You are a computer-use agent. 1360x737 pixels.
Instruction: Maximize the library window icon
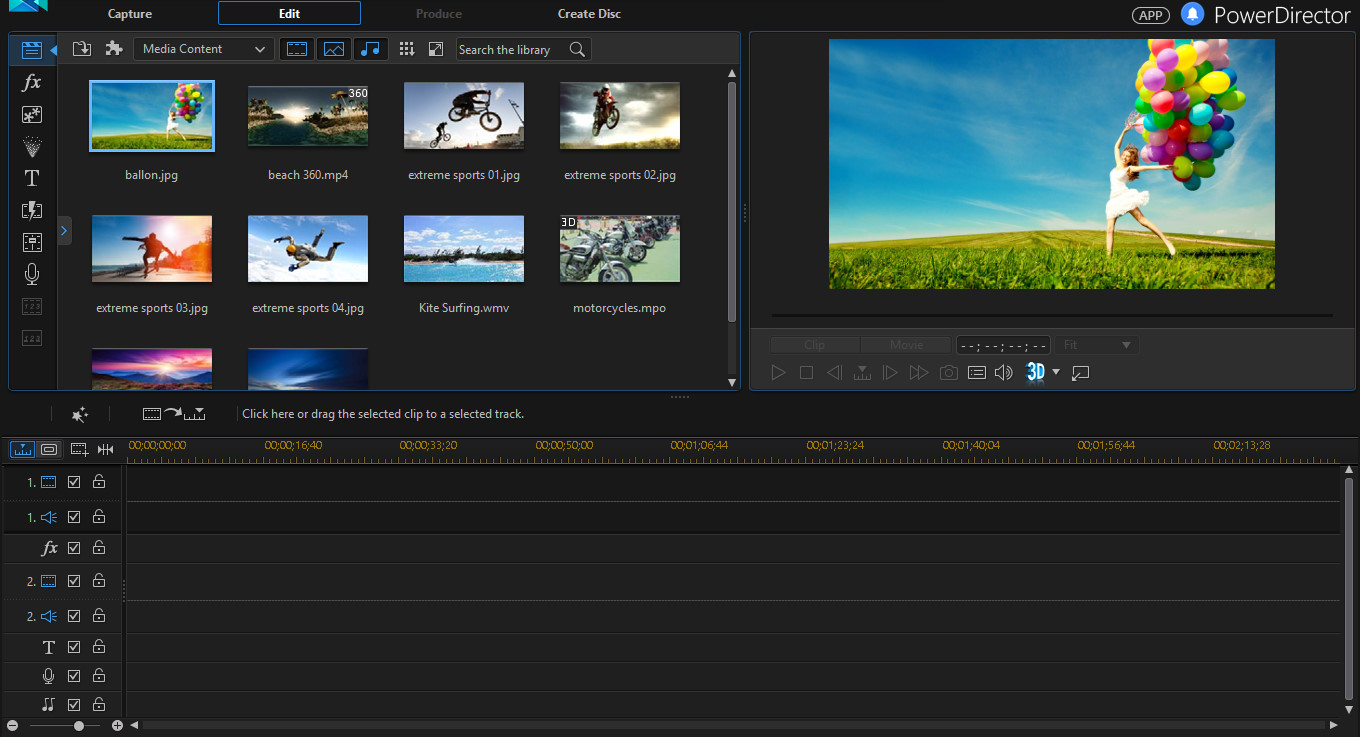tap(436, 49)
